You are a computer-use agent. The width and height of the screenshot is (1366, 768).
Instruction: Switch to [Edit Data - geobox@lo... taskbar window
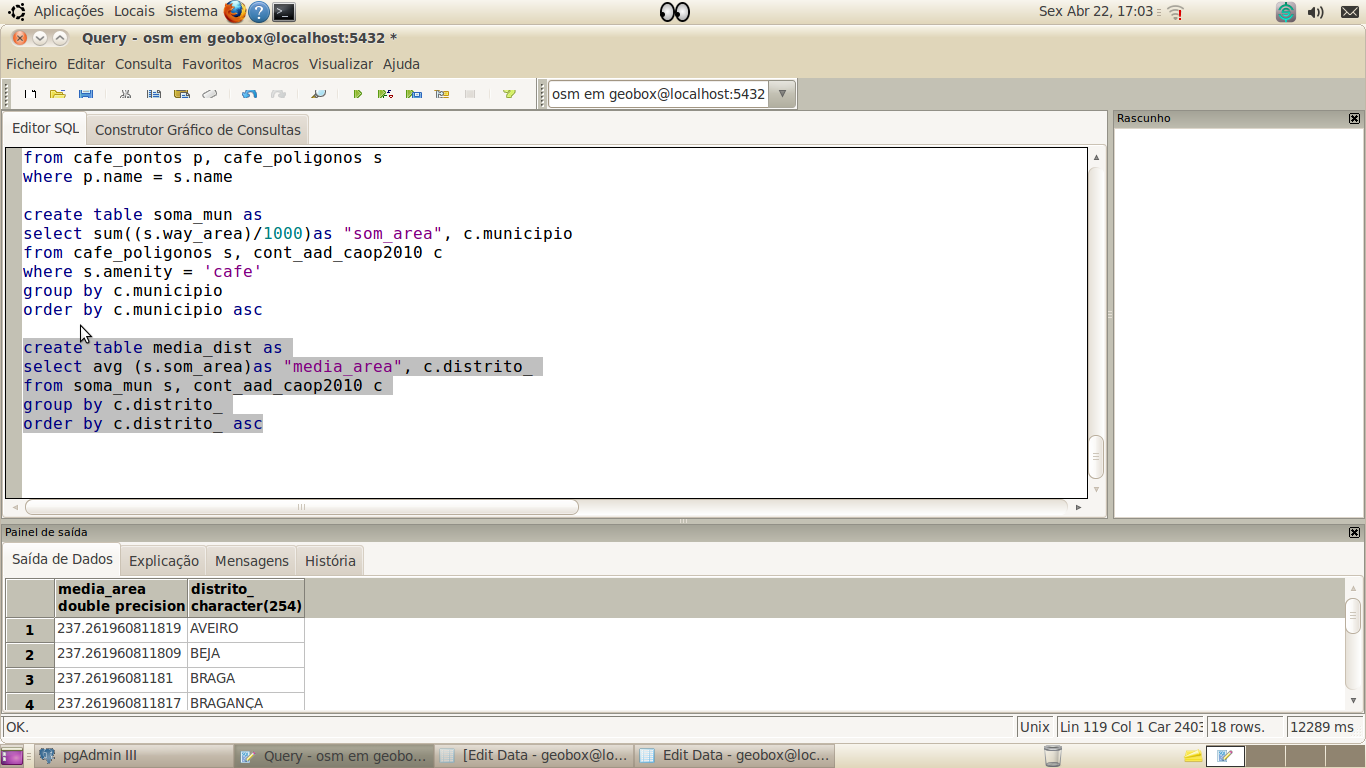tap(535, 756)
